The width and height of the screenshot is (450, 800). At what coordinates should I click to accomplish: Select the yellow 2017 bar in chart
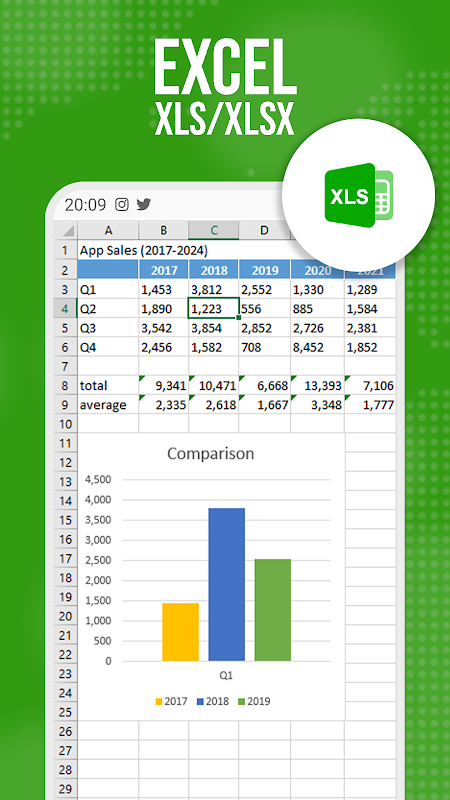[180, 632]
